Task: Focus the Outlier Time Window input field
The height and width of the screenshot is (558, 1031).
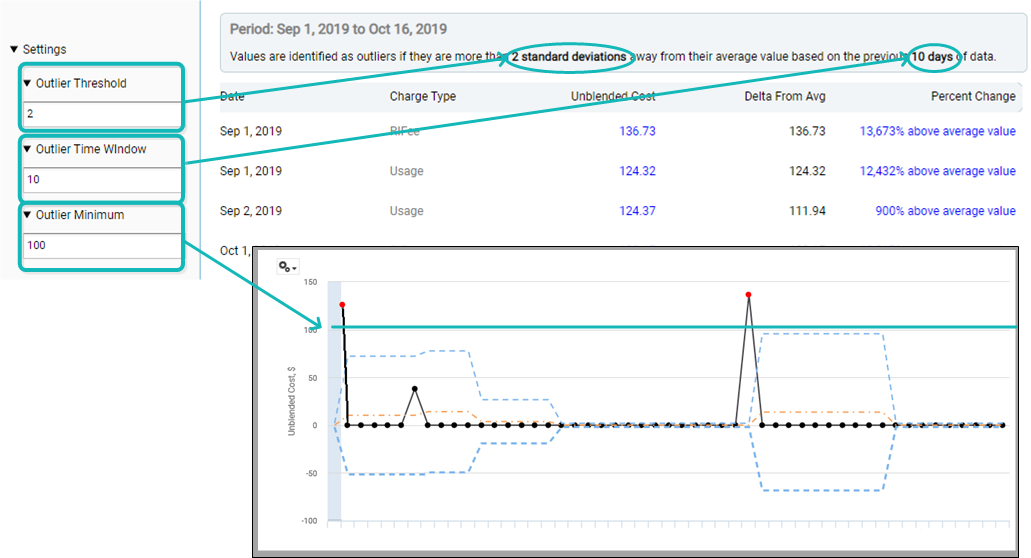Action: pyautogui.click(x=100, y=180)
